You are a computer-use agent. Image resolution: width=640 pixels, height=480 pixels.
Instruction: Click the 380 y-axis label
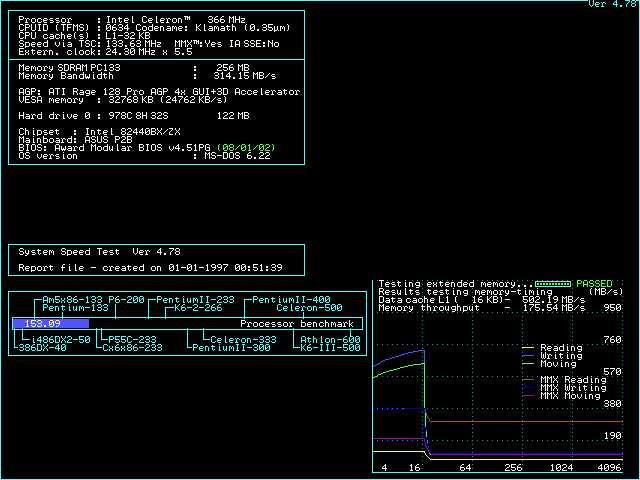click(x=613, y=404)
